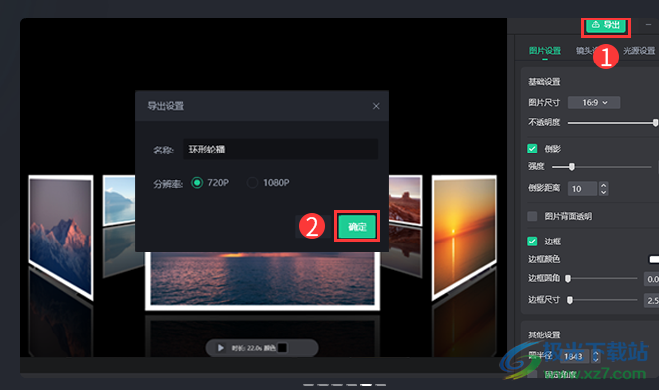
Task: Click the 名称 name input field
Action: click(280, 149)
